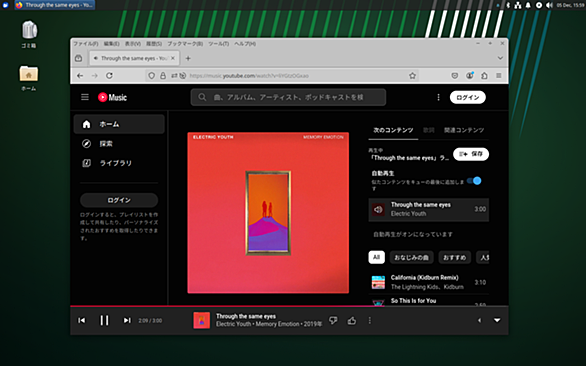Show site security padlock info
586x366 pixels.
pyautogui.click(x=163, y=76)
